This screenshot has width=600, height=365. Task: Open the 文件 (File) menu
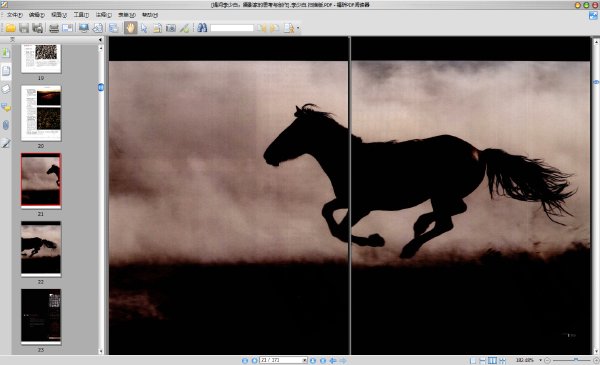(x=15, y=15)
